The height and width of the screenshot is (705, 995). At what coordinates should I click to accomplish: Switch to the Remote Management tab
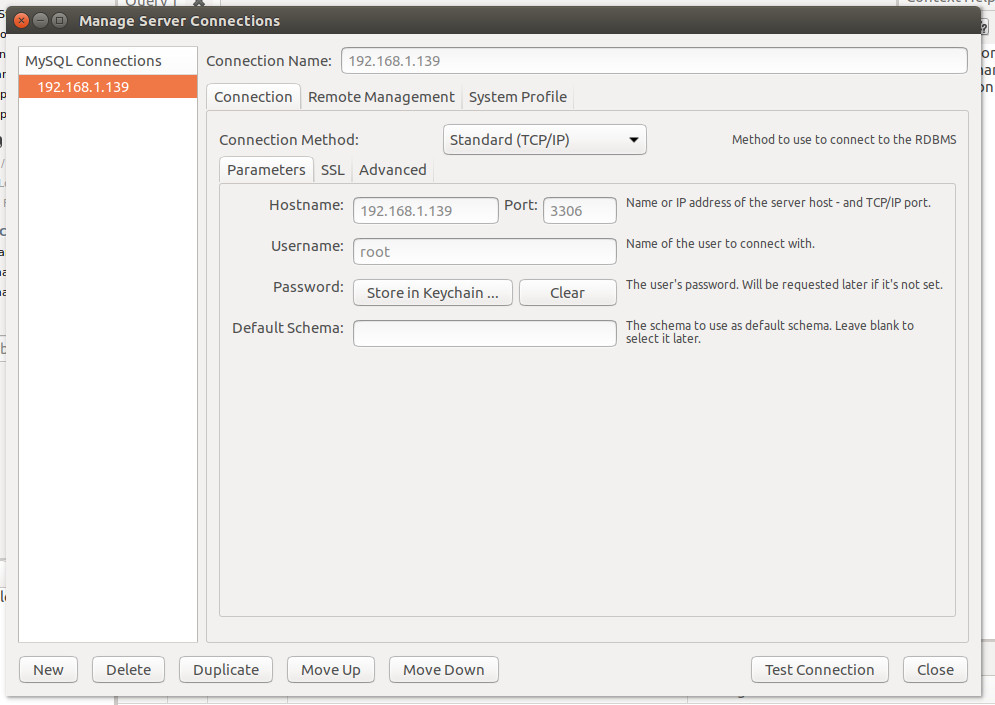(381, 97)
